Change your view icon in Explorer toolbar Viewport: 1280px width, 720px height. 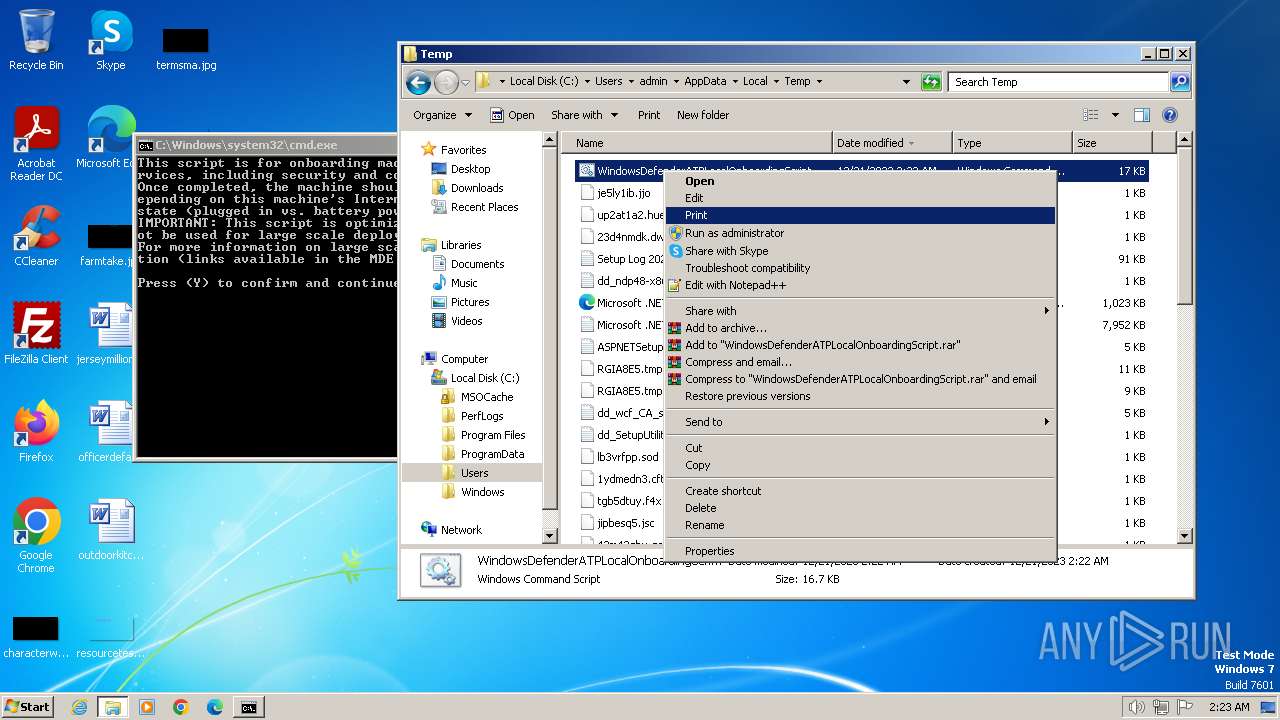point(1091,115)
